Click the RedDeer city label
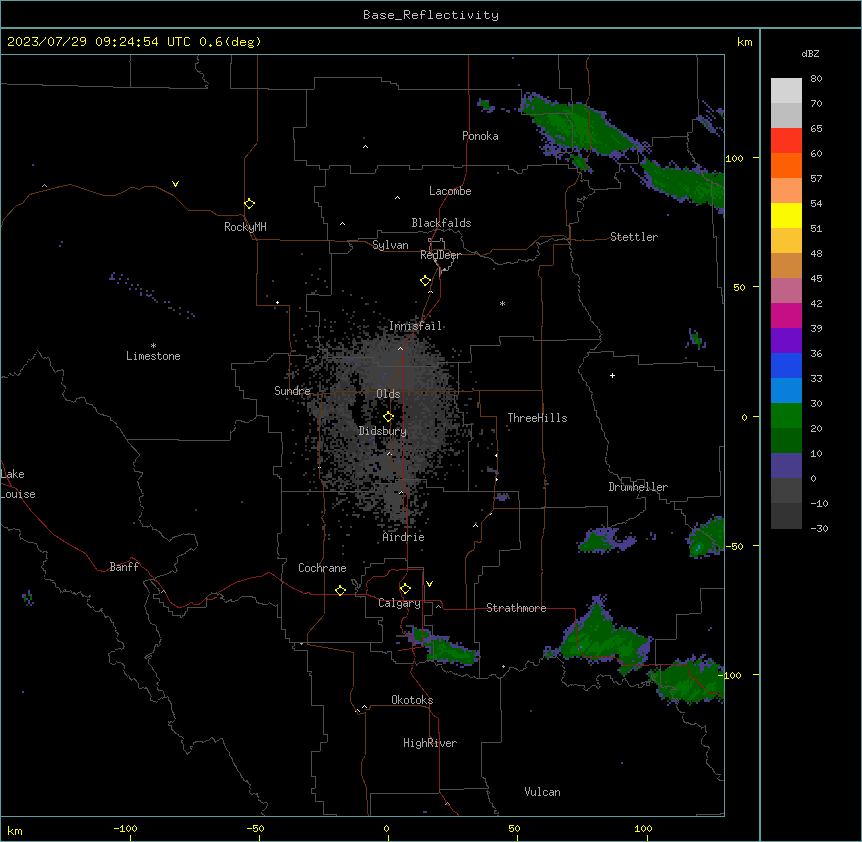The width and height of the screenshot is (862, 842). pyautogui.click(x=440, y=255)
